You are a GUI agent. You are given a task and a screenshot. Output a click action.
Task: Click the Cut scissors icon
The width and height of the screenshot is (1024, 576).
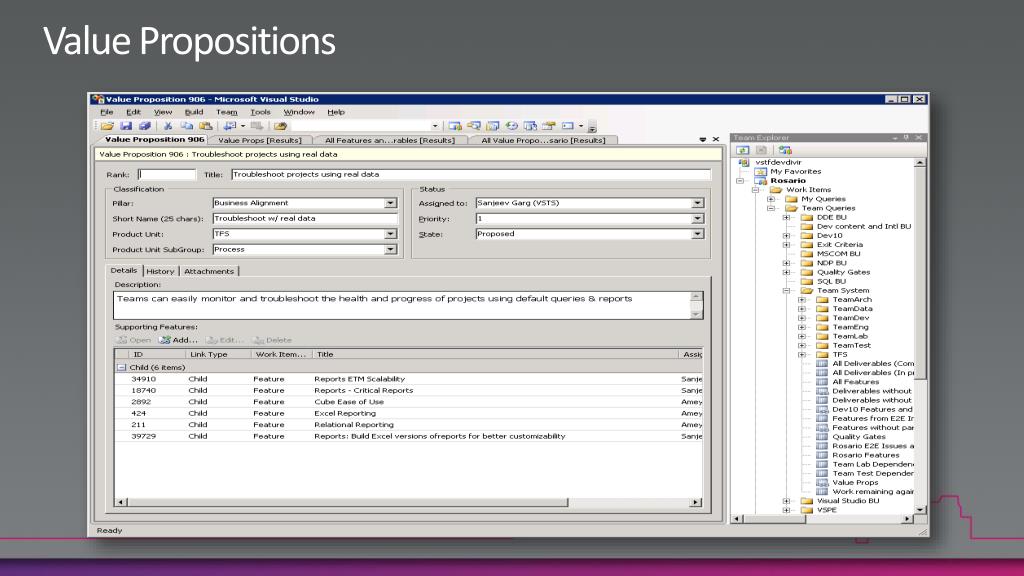click(x=168, y=126)
